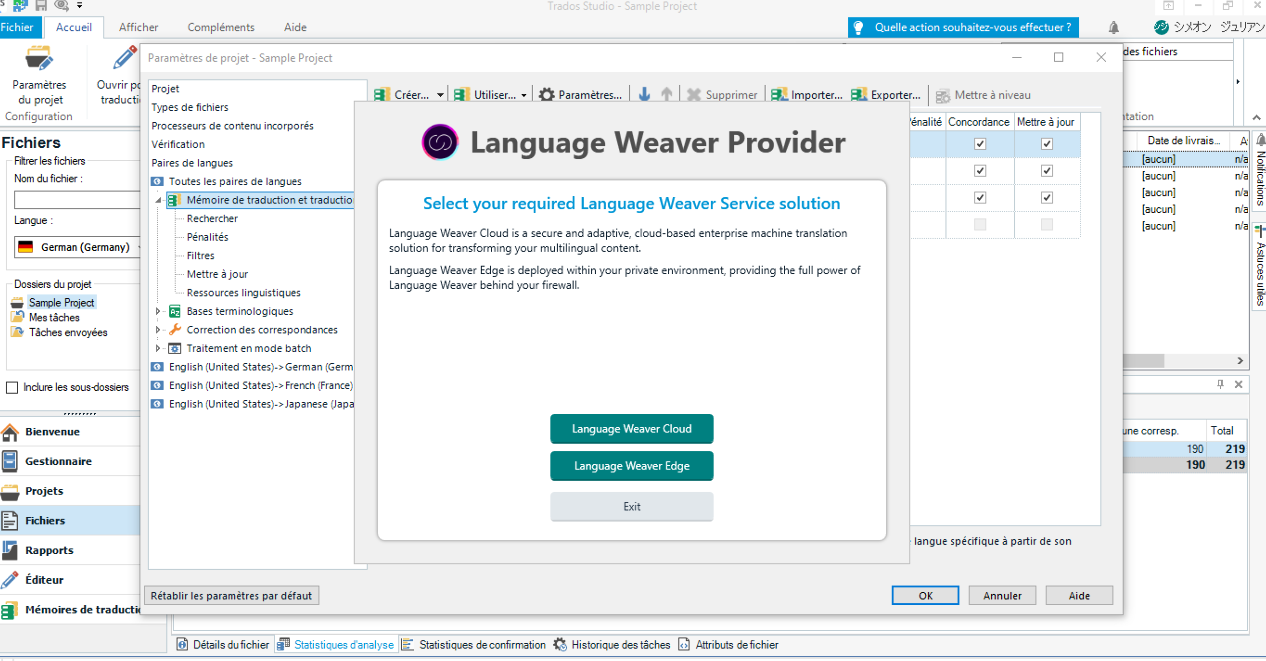Open Mémoires de traduction view
Screen dimensions: 1266x661
(22, 609)
